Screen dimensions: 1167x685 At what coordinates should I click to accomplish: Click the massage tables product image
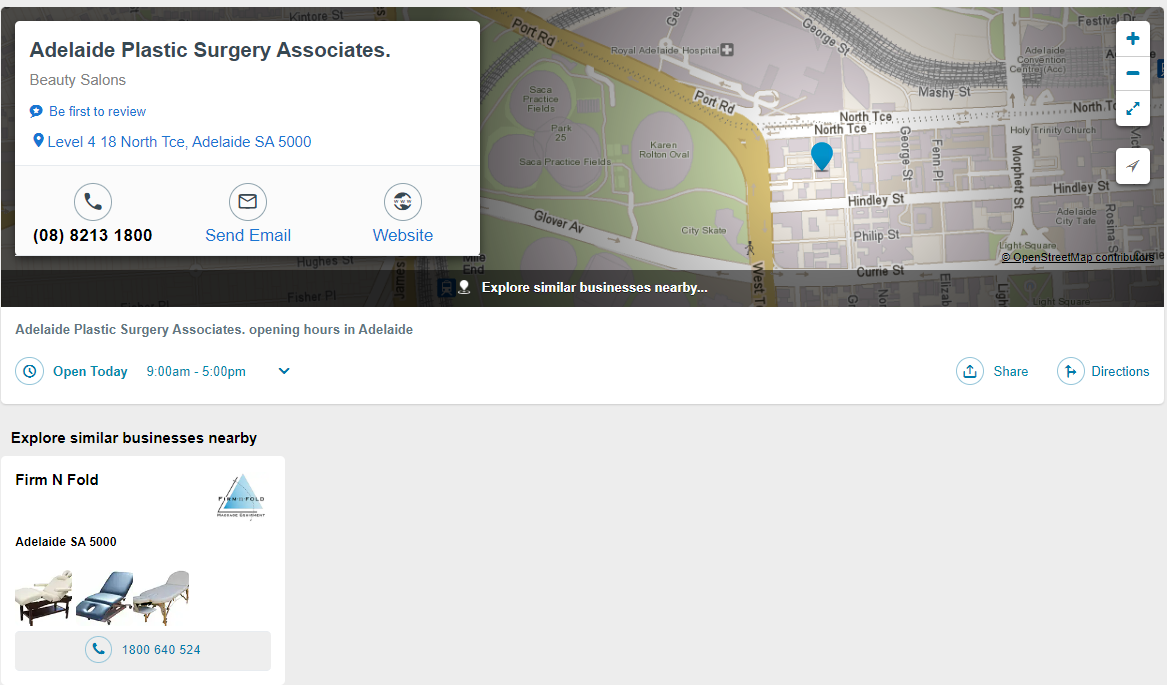102,598
